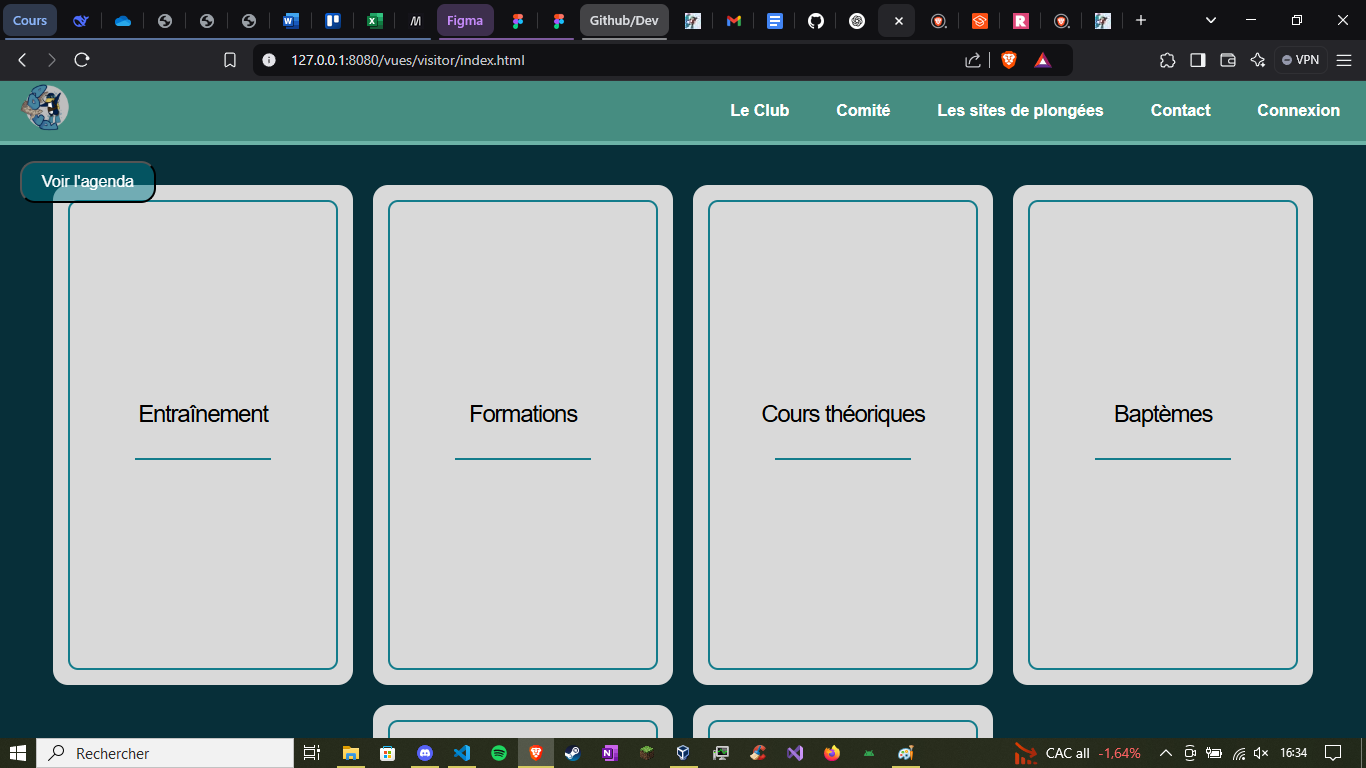The image size is (1366, 768).
Task: Open the Brave Shields icon in address bar
Action: [x=1009, y=59]
